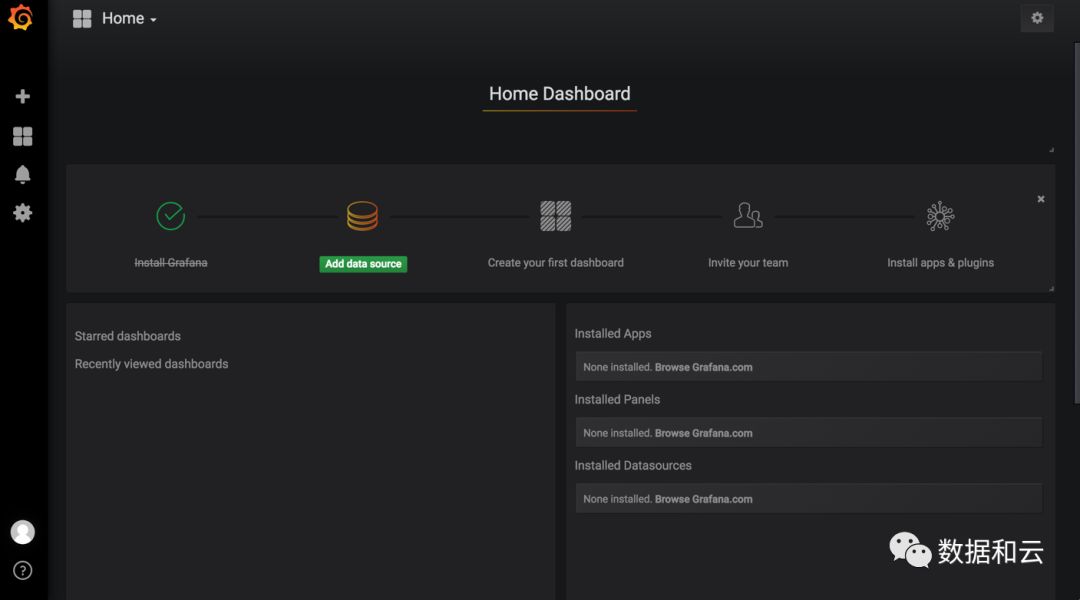This screenshot has height=600, width=1080.
Task: Click the struck-through Install Grafana step
Action: [171, 262]
